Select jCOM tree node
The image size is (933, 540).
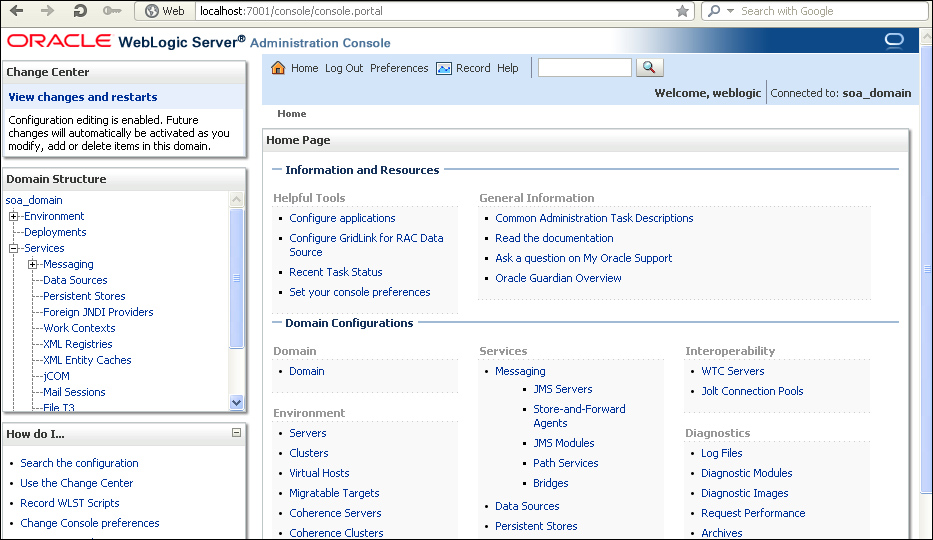(56, 376)
